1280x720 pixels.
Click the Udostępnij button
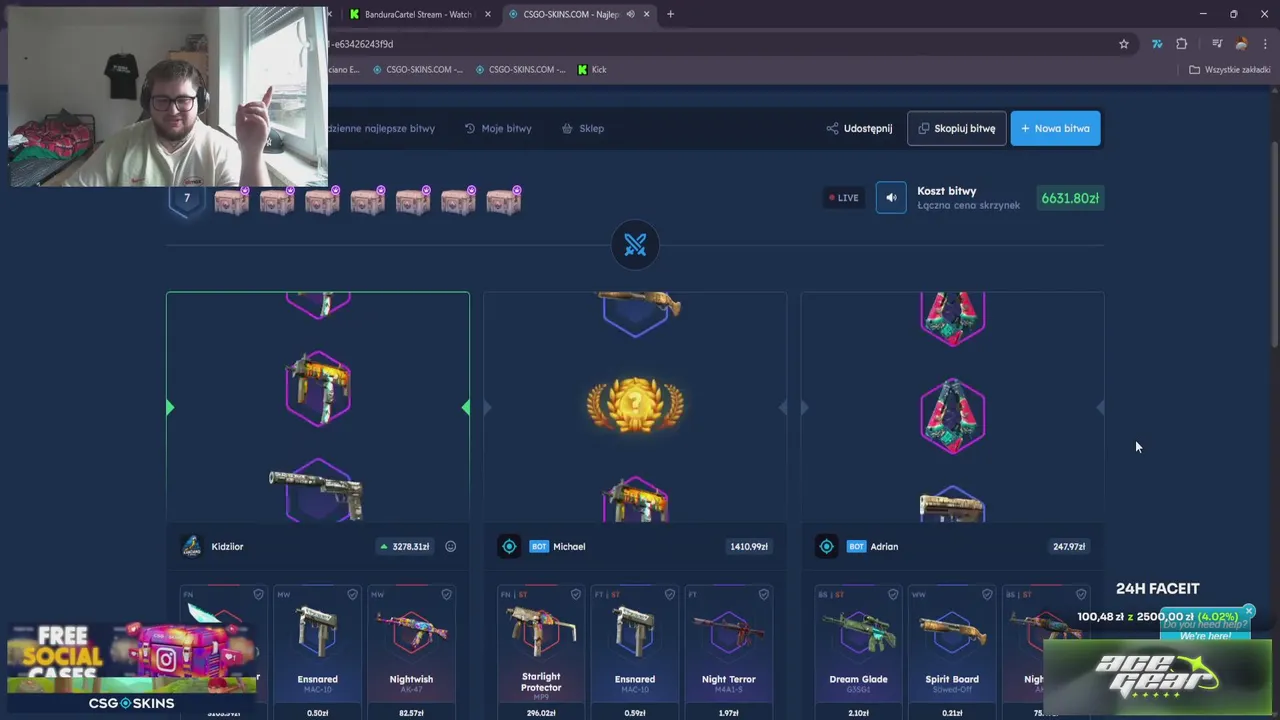click(x=859, y=128)
